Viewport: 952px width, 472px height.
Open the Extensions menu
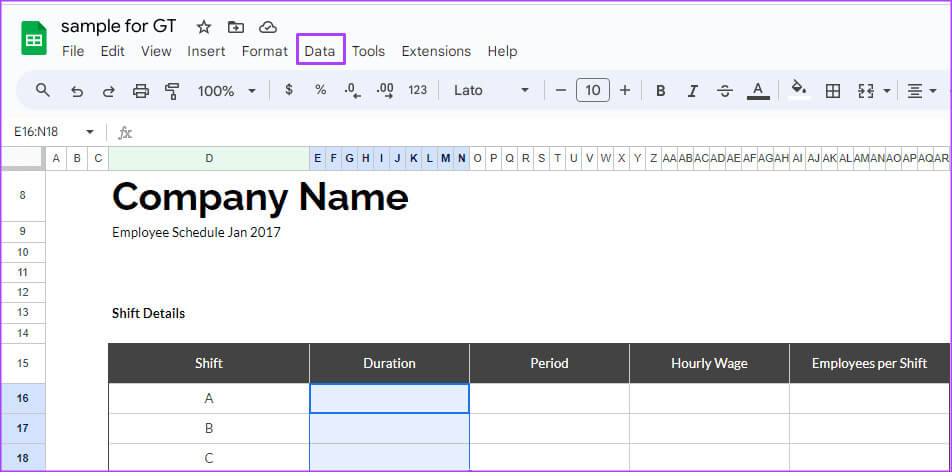[x=436, y=51]
